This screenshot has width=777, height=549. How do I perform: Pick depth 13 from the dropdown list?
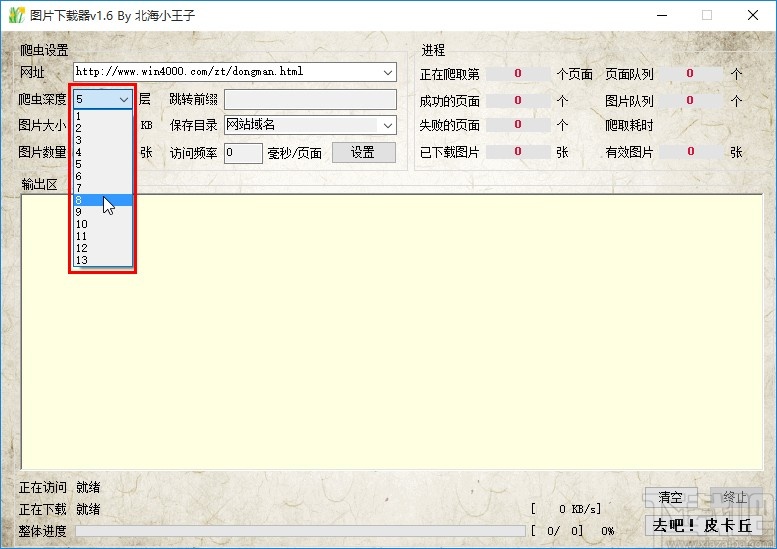click(x=103, y=260)
